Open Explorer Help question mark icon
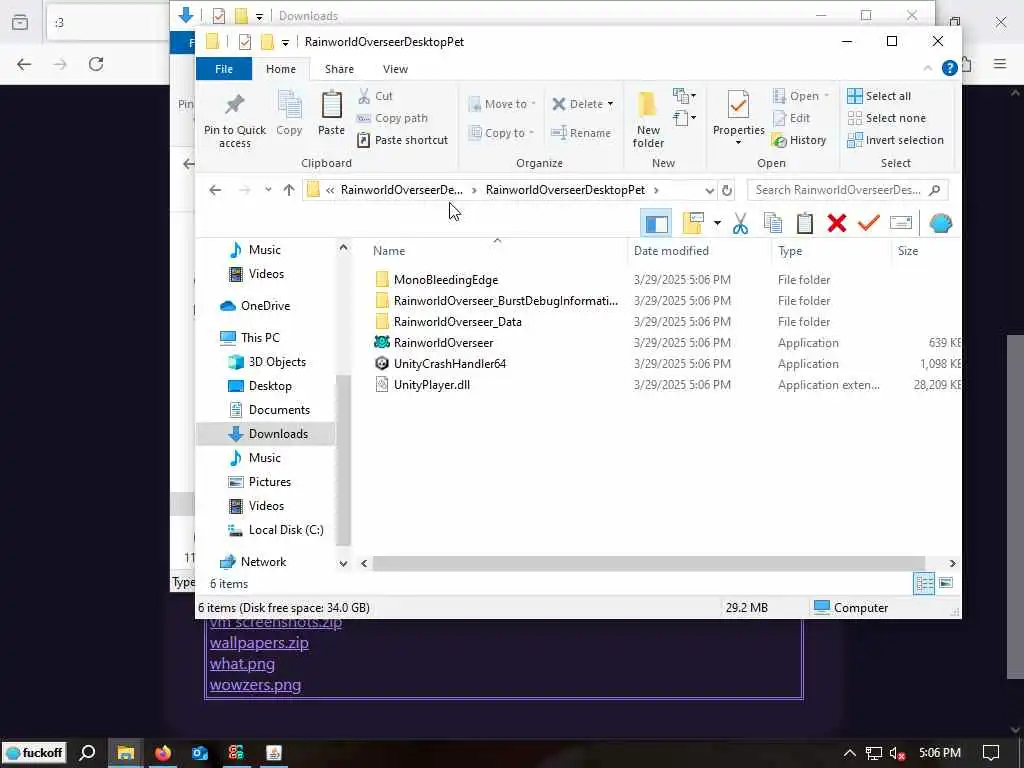The width and height of the screenshot is (1024, 768). 949,68
